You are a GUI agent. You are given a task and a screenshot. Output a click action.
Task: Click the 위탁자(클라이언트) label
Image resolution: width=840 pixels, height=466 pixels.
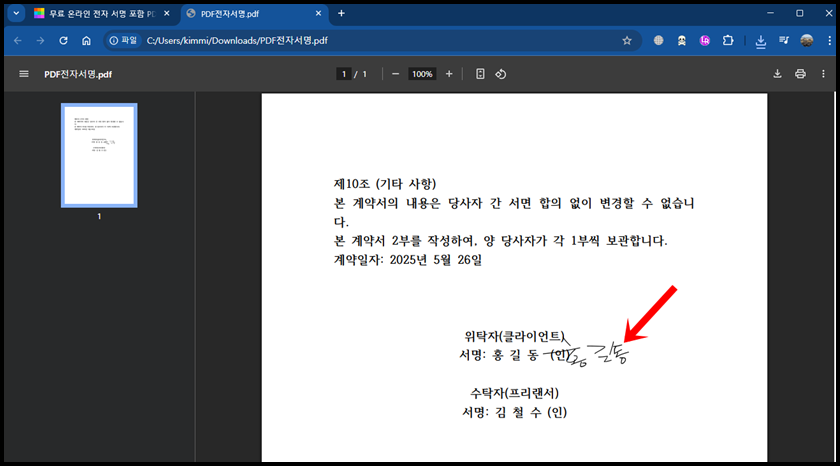pyautogui.click(x=514, y=336)
